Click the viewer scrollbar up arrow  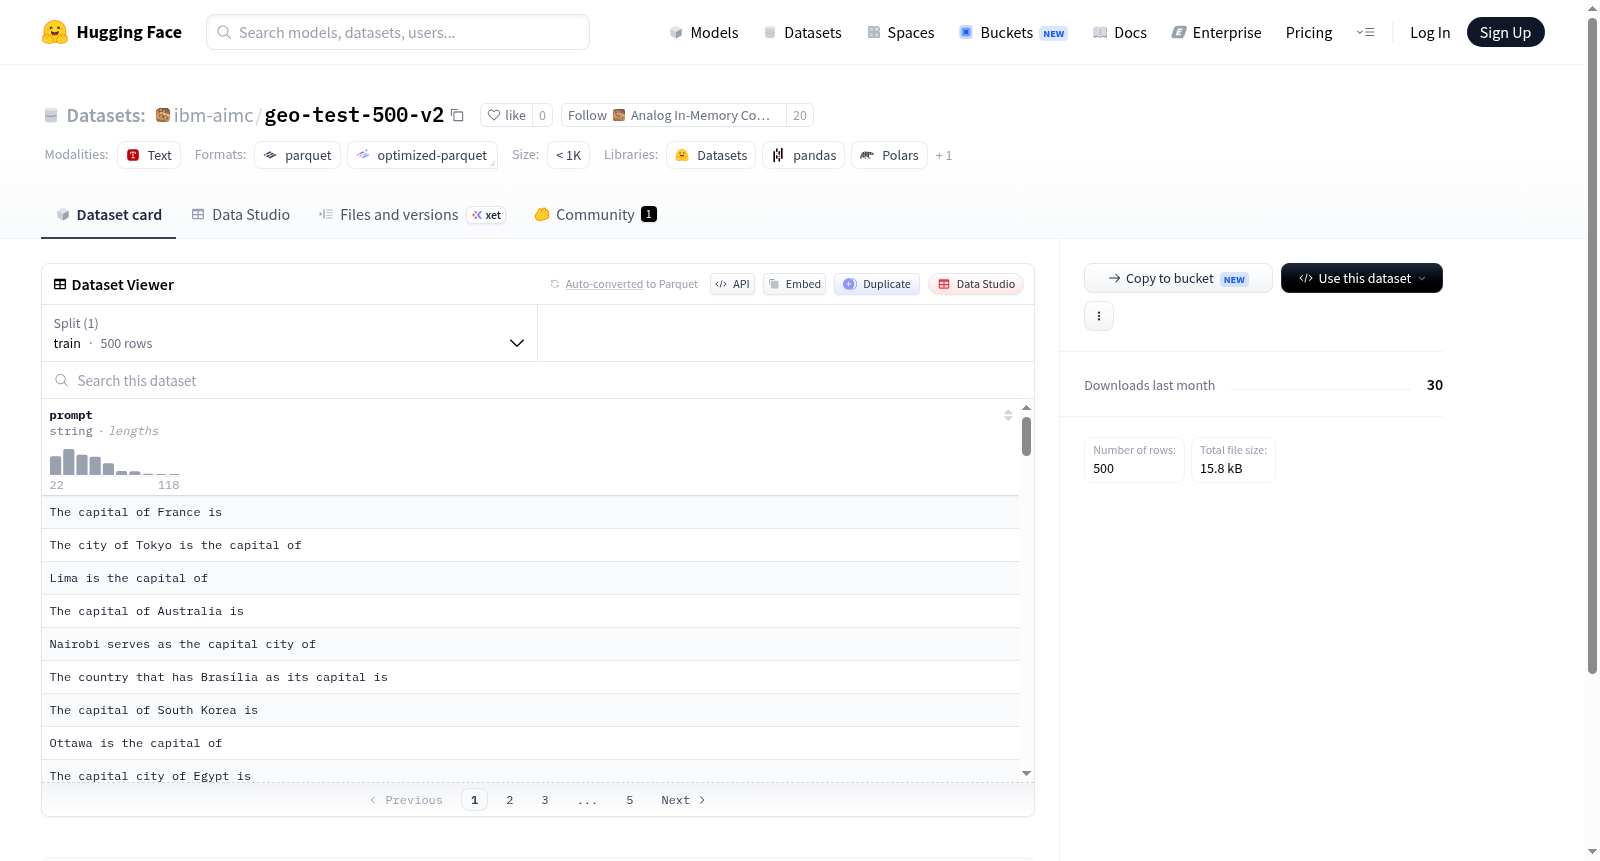click(x=1026, y=408)
